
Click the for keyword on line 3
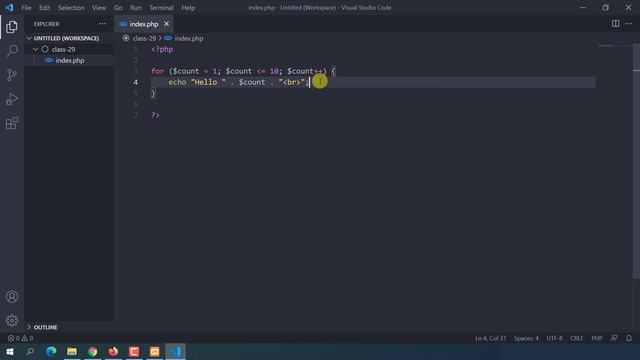click(158, 71)
